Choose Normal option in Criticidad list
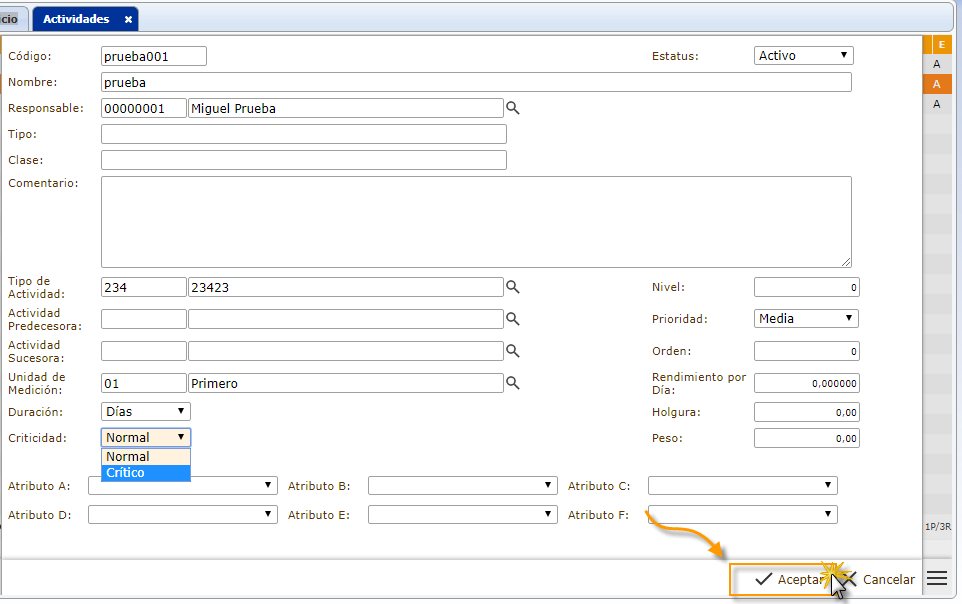 [x=145, y=456]
